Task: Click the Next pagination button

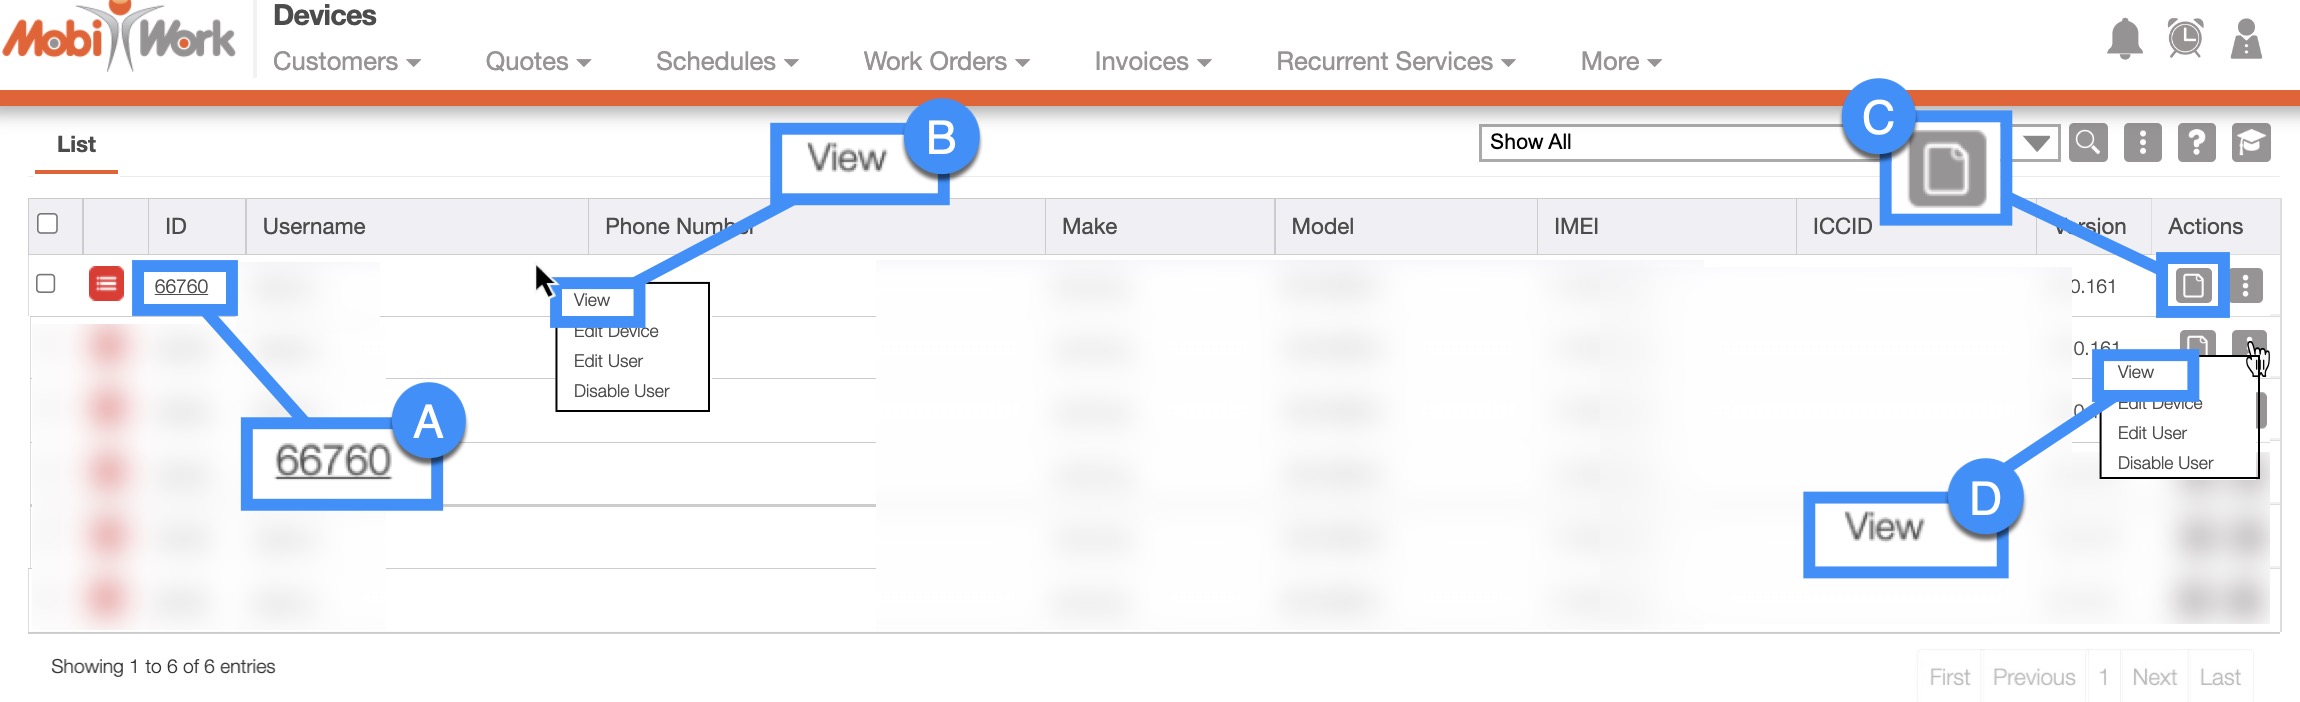Action: click(x=2154, y=677)
